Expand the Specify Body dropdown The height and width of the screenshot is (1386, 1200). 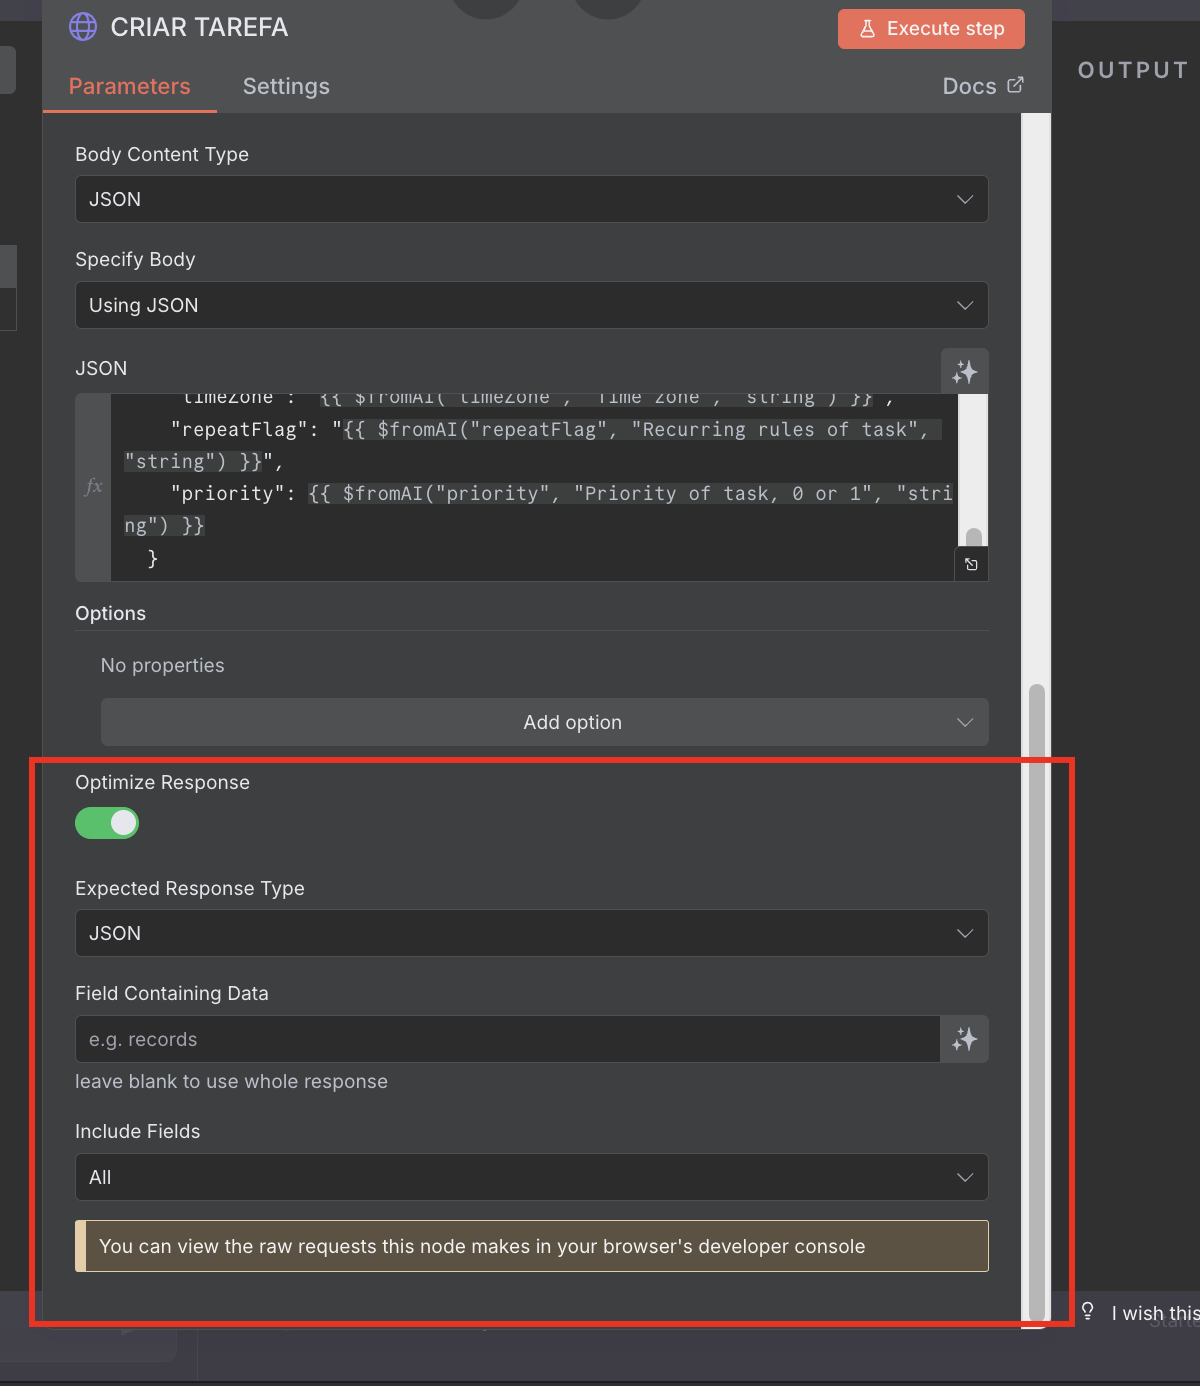(531, 305)
